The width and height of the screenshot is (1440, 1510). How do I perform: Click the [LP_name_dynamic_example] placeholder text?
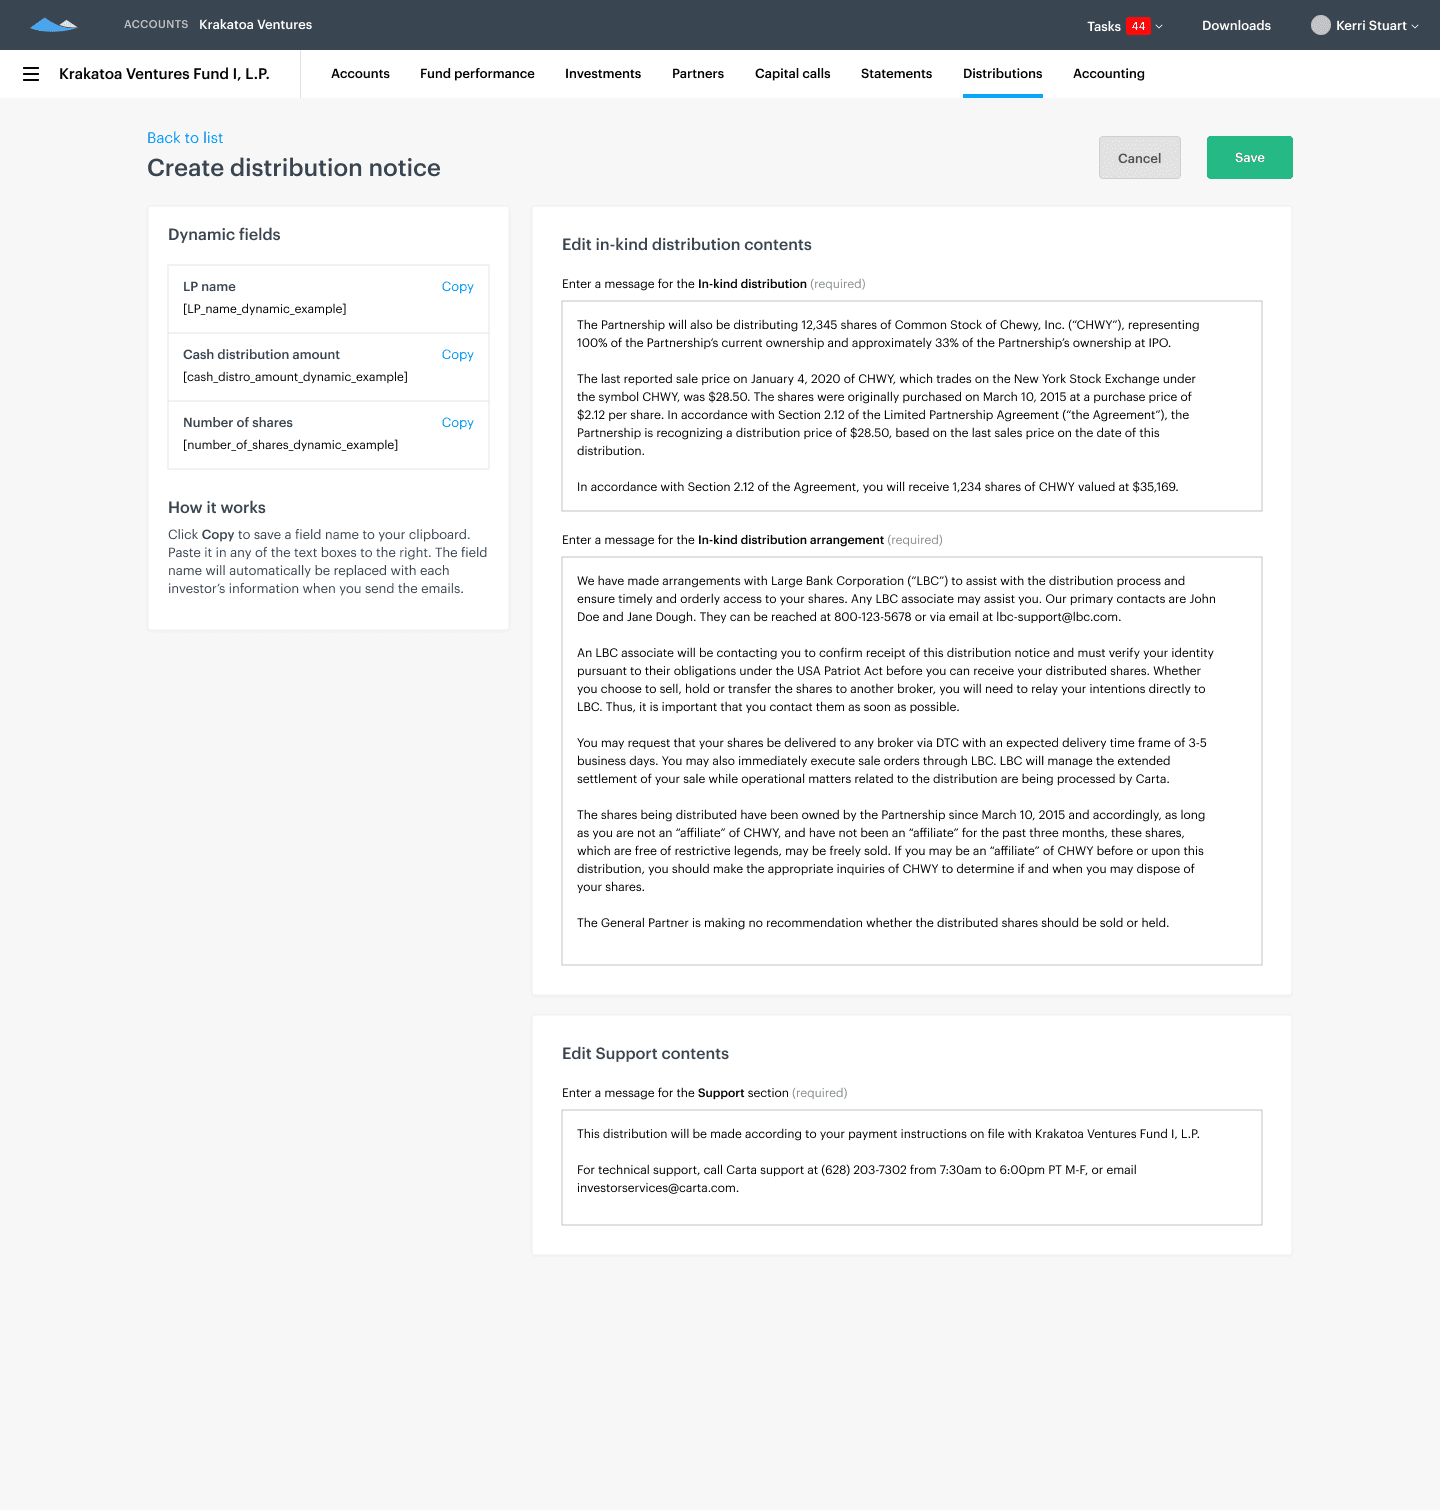pyautogui.click(x=265, y=309)
